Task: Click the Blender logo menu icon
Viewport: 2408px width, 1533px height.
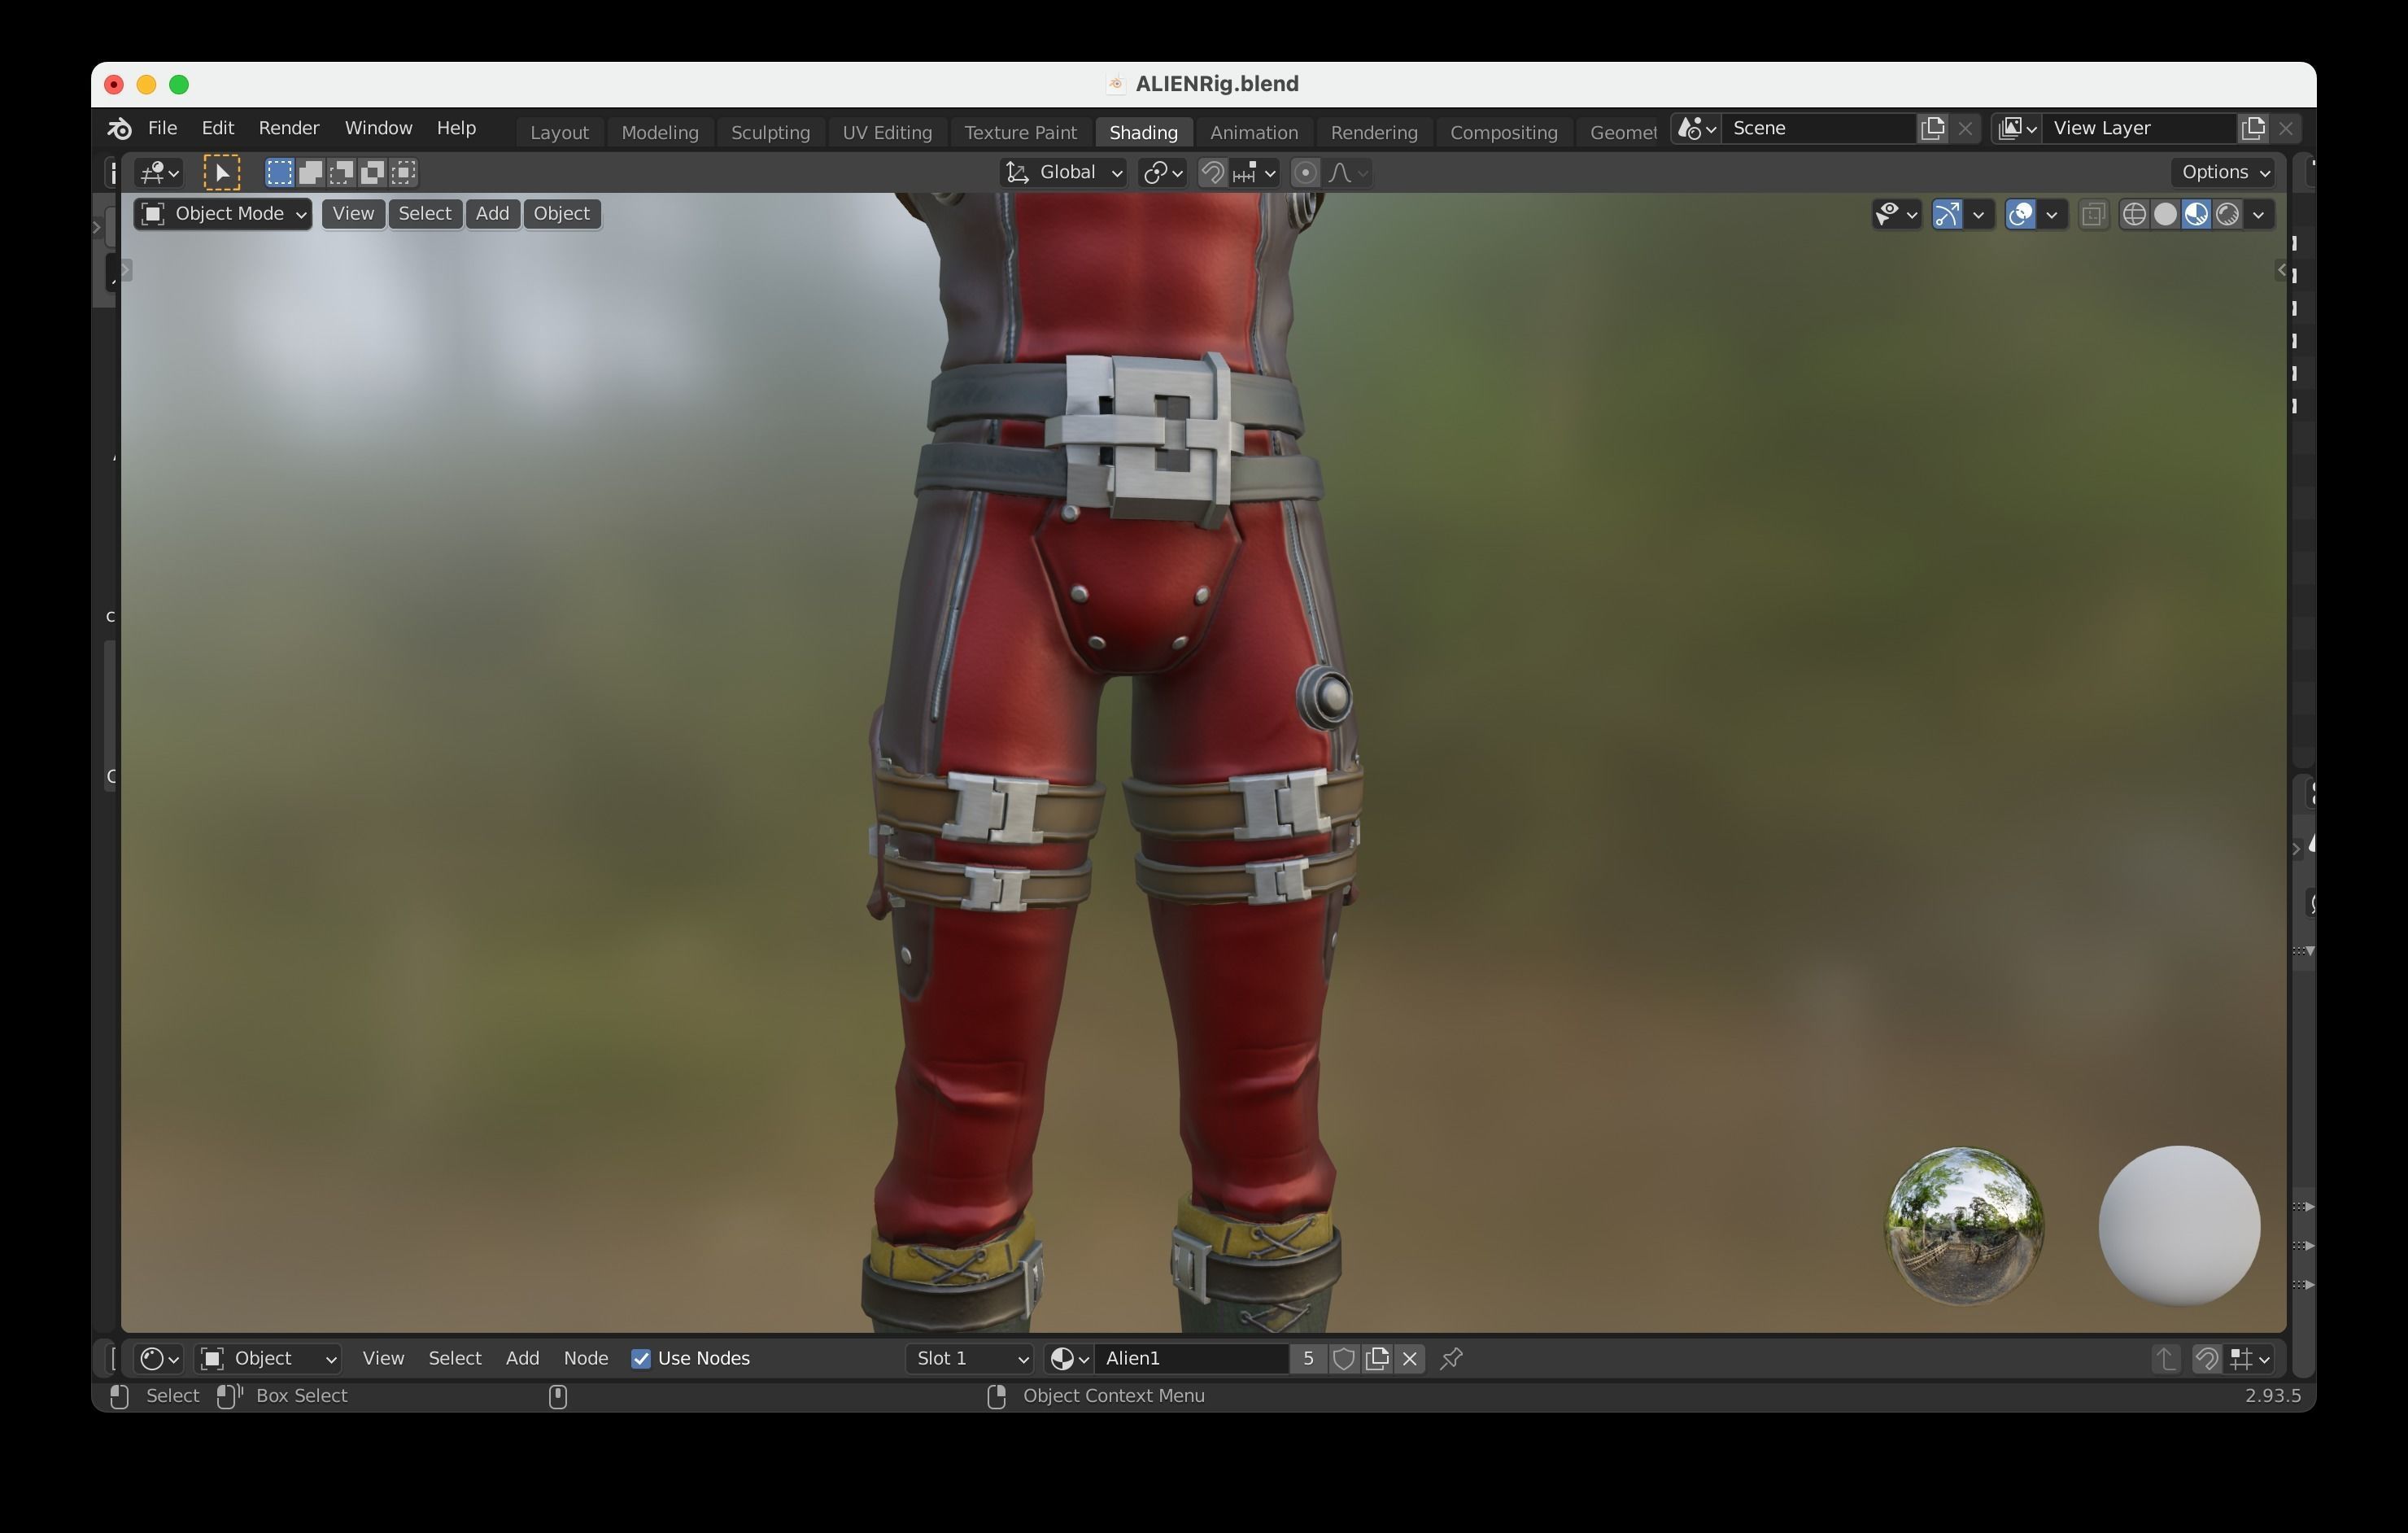Action: pyautogui.click(x=119, y=128)
